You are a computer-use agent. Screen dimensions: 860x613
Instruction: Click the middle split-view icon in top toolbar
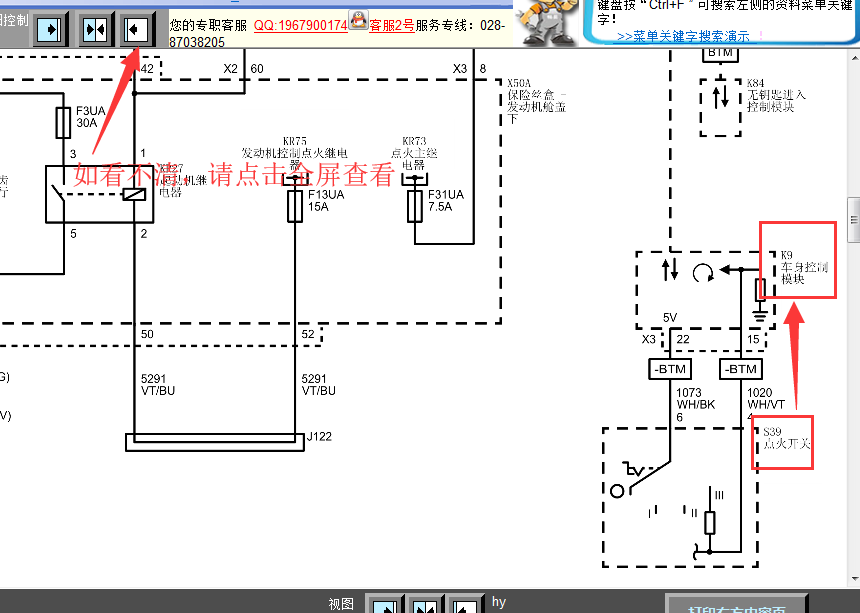pyautogui.click(x=94, y=29)
